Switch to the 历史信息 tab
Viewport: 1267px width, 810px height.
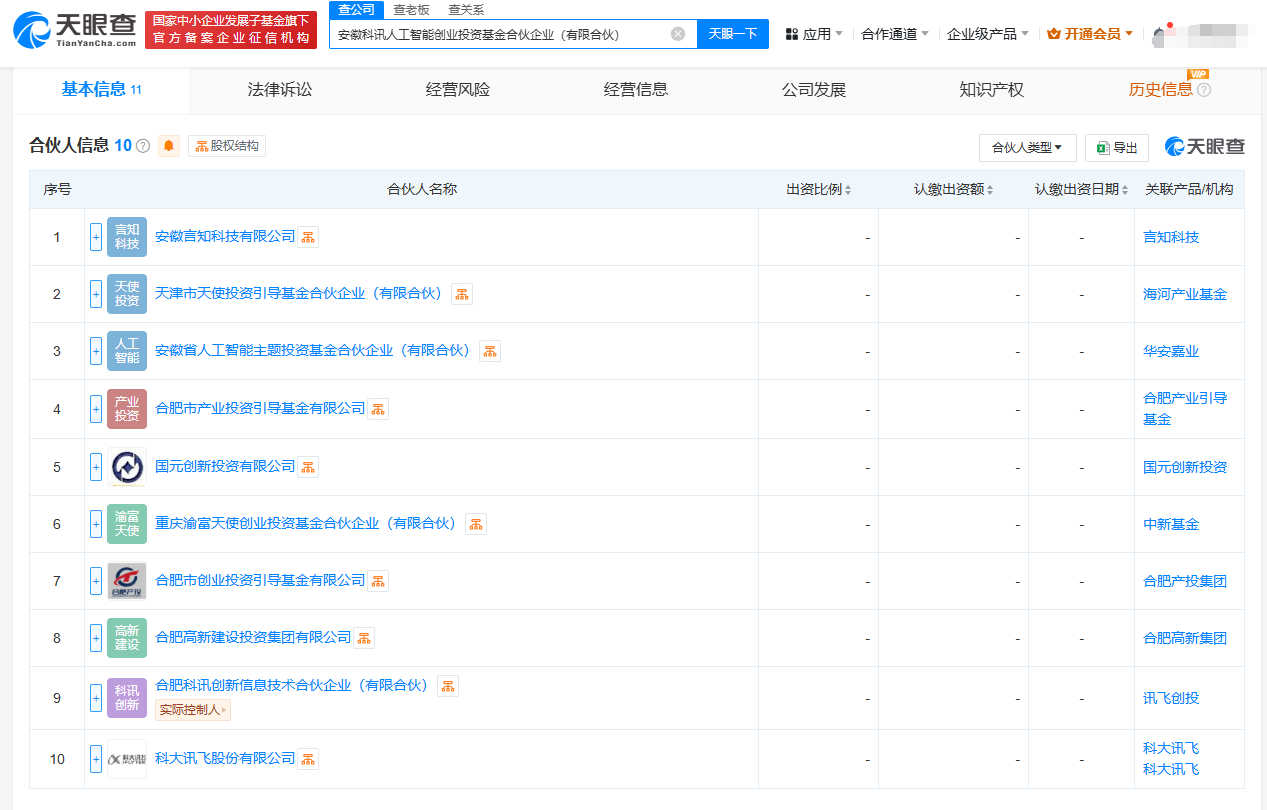(1160, 90)
